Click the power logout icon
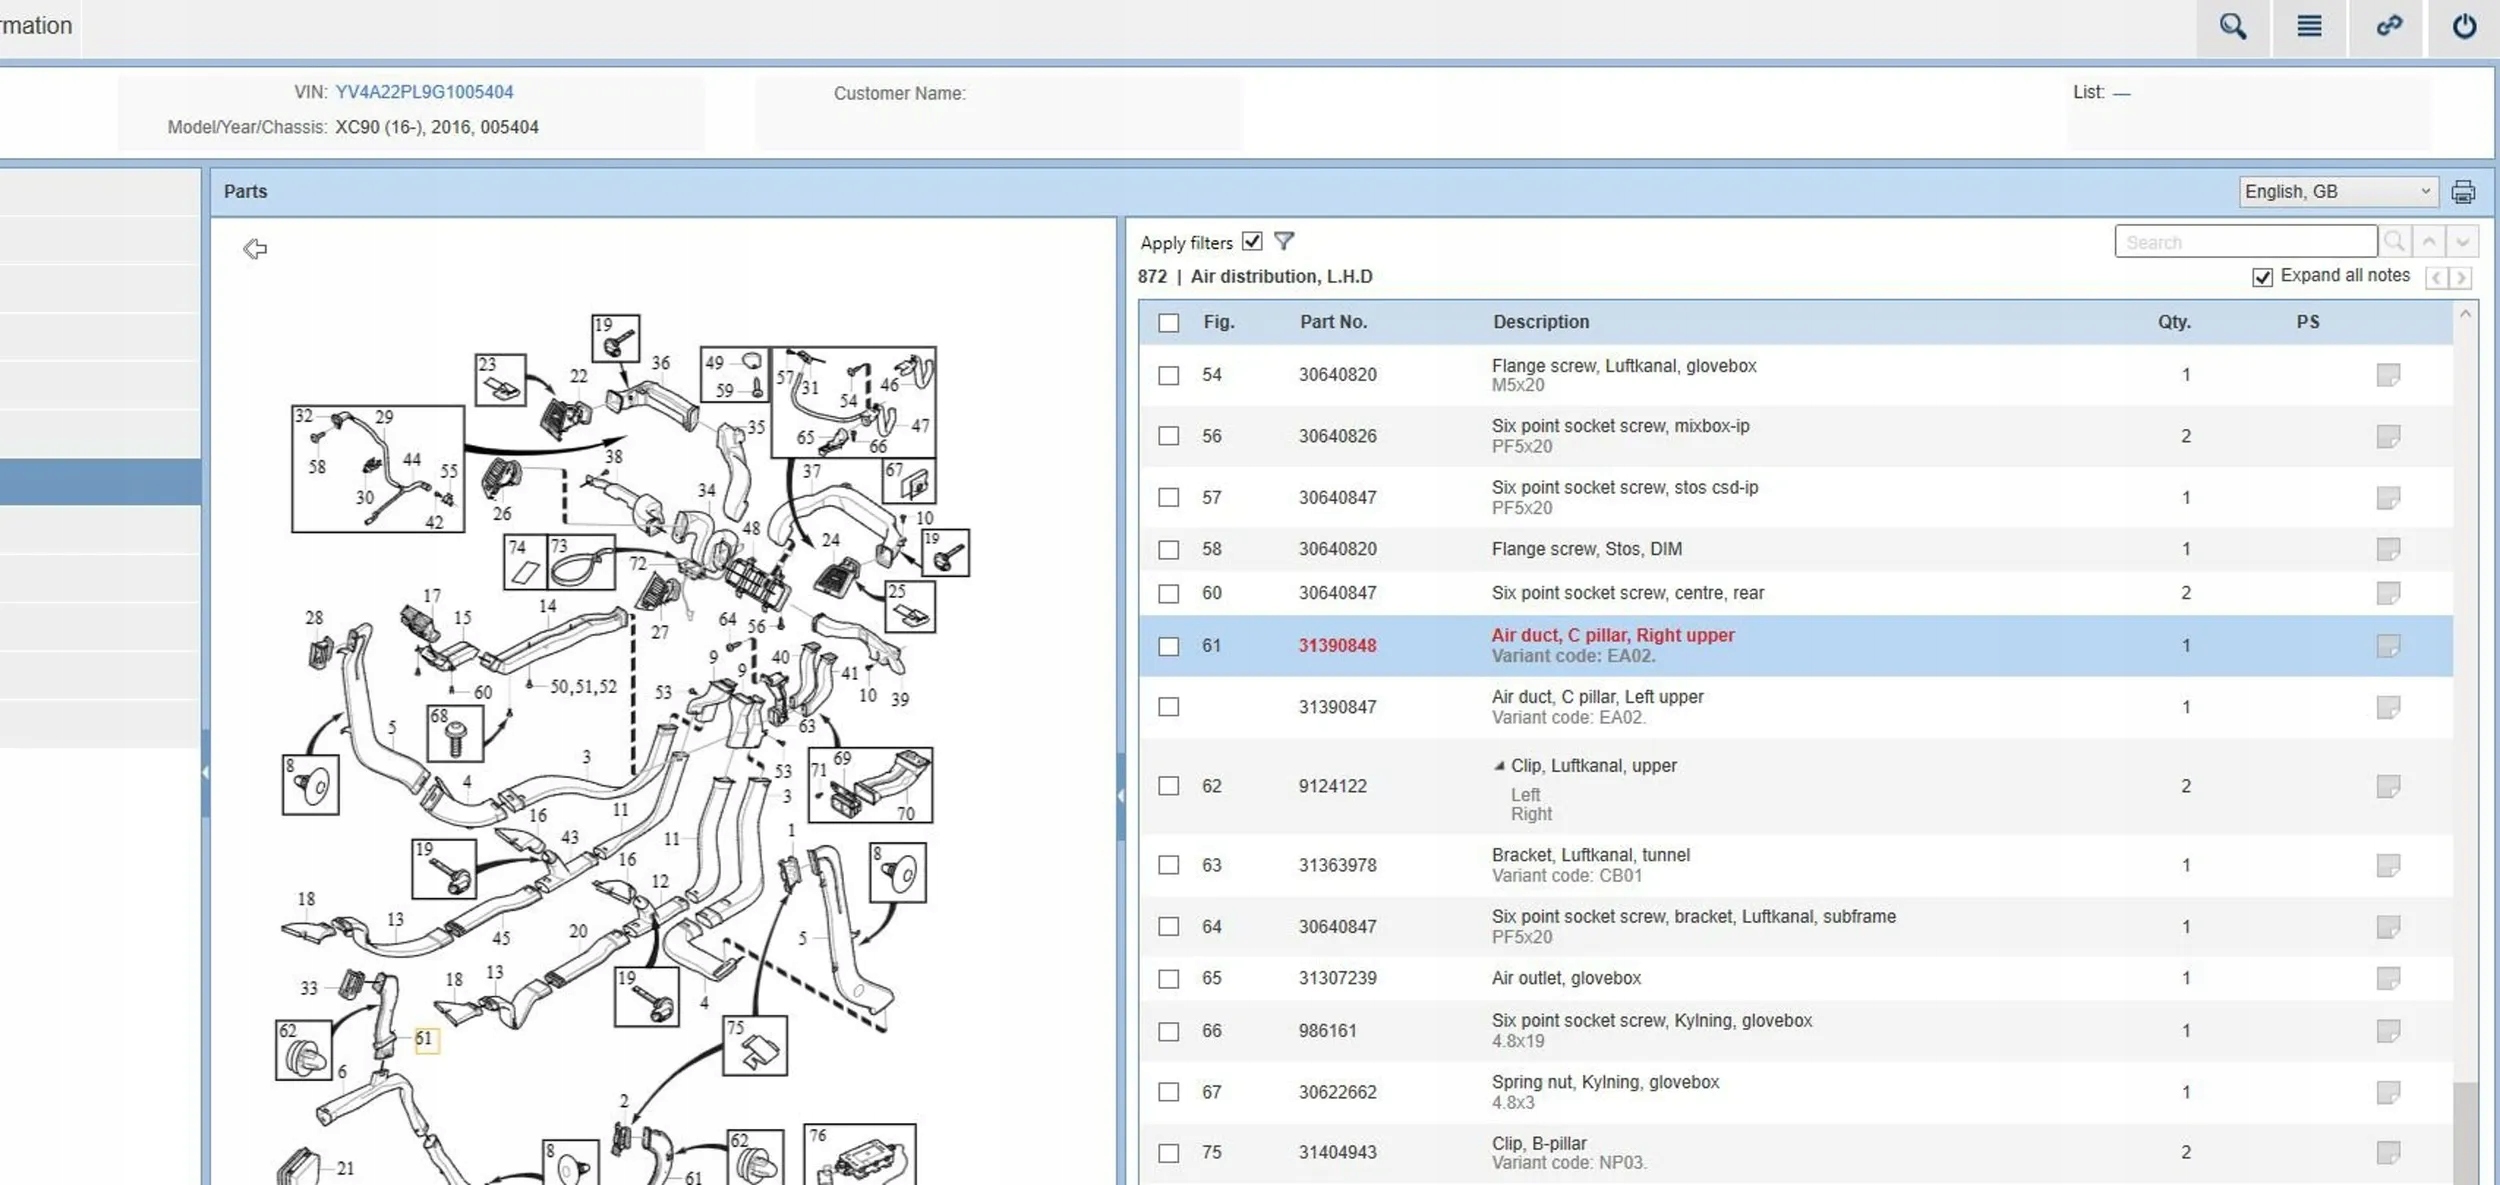The width and height of the screenshot is (2500, 1185). (x=2464, y=27)
